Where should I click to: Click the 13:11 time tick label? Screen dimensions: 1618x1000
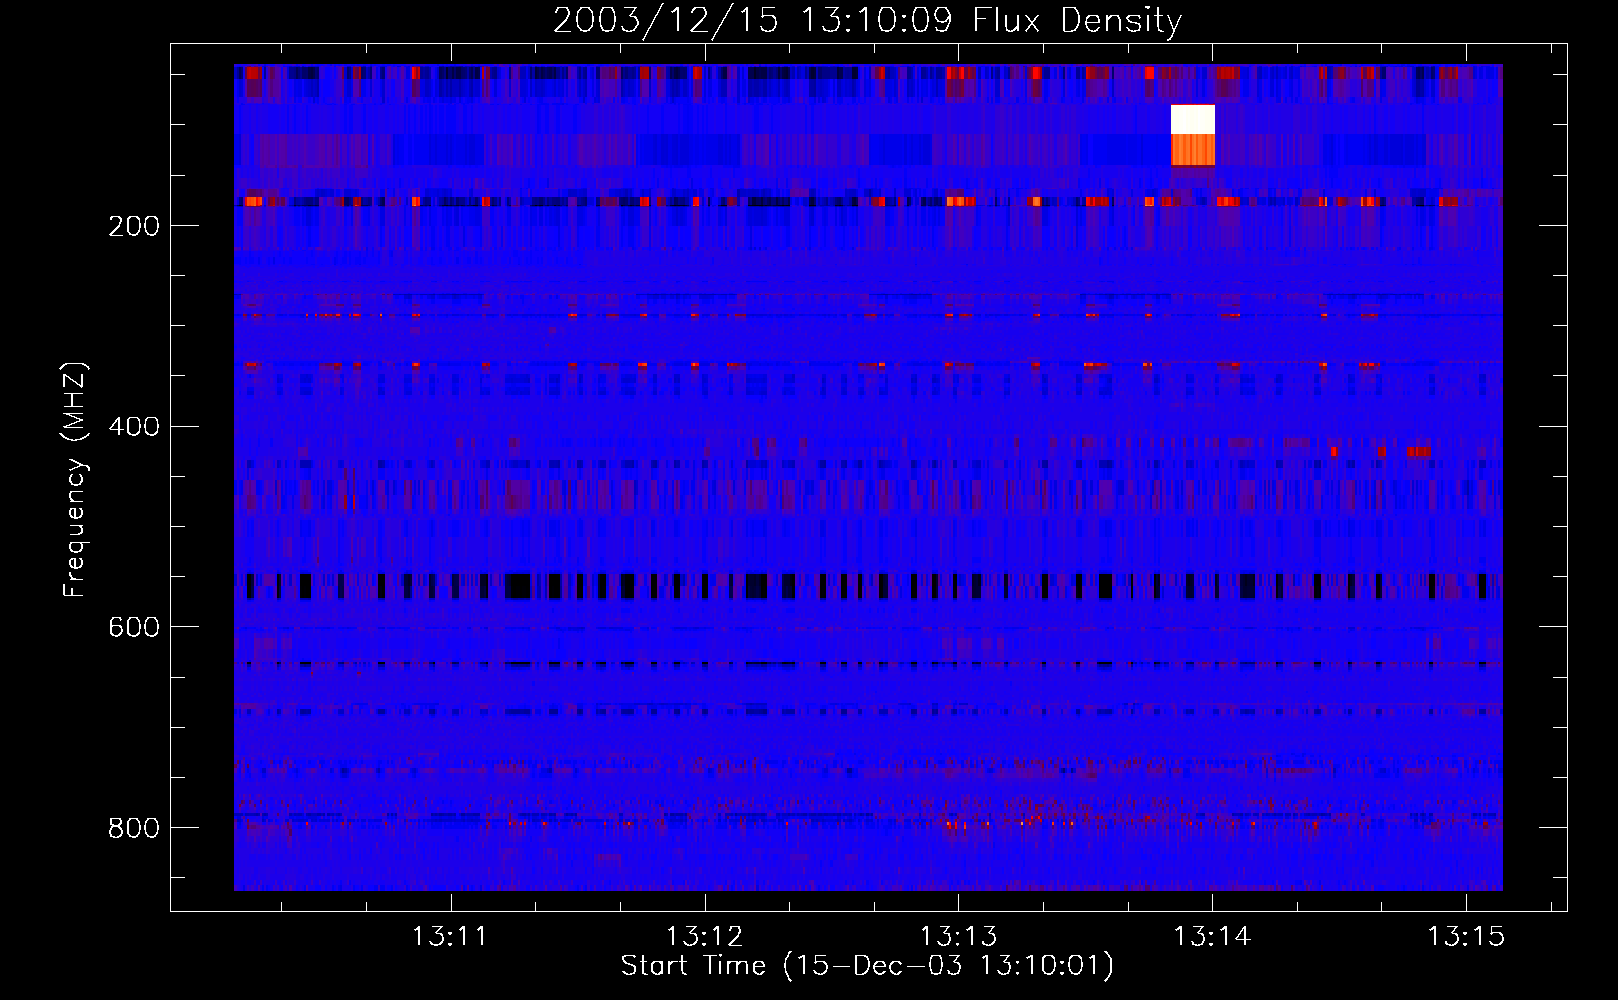450,937
